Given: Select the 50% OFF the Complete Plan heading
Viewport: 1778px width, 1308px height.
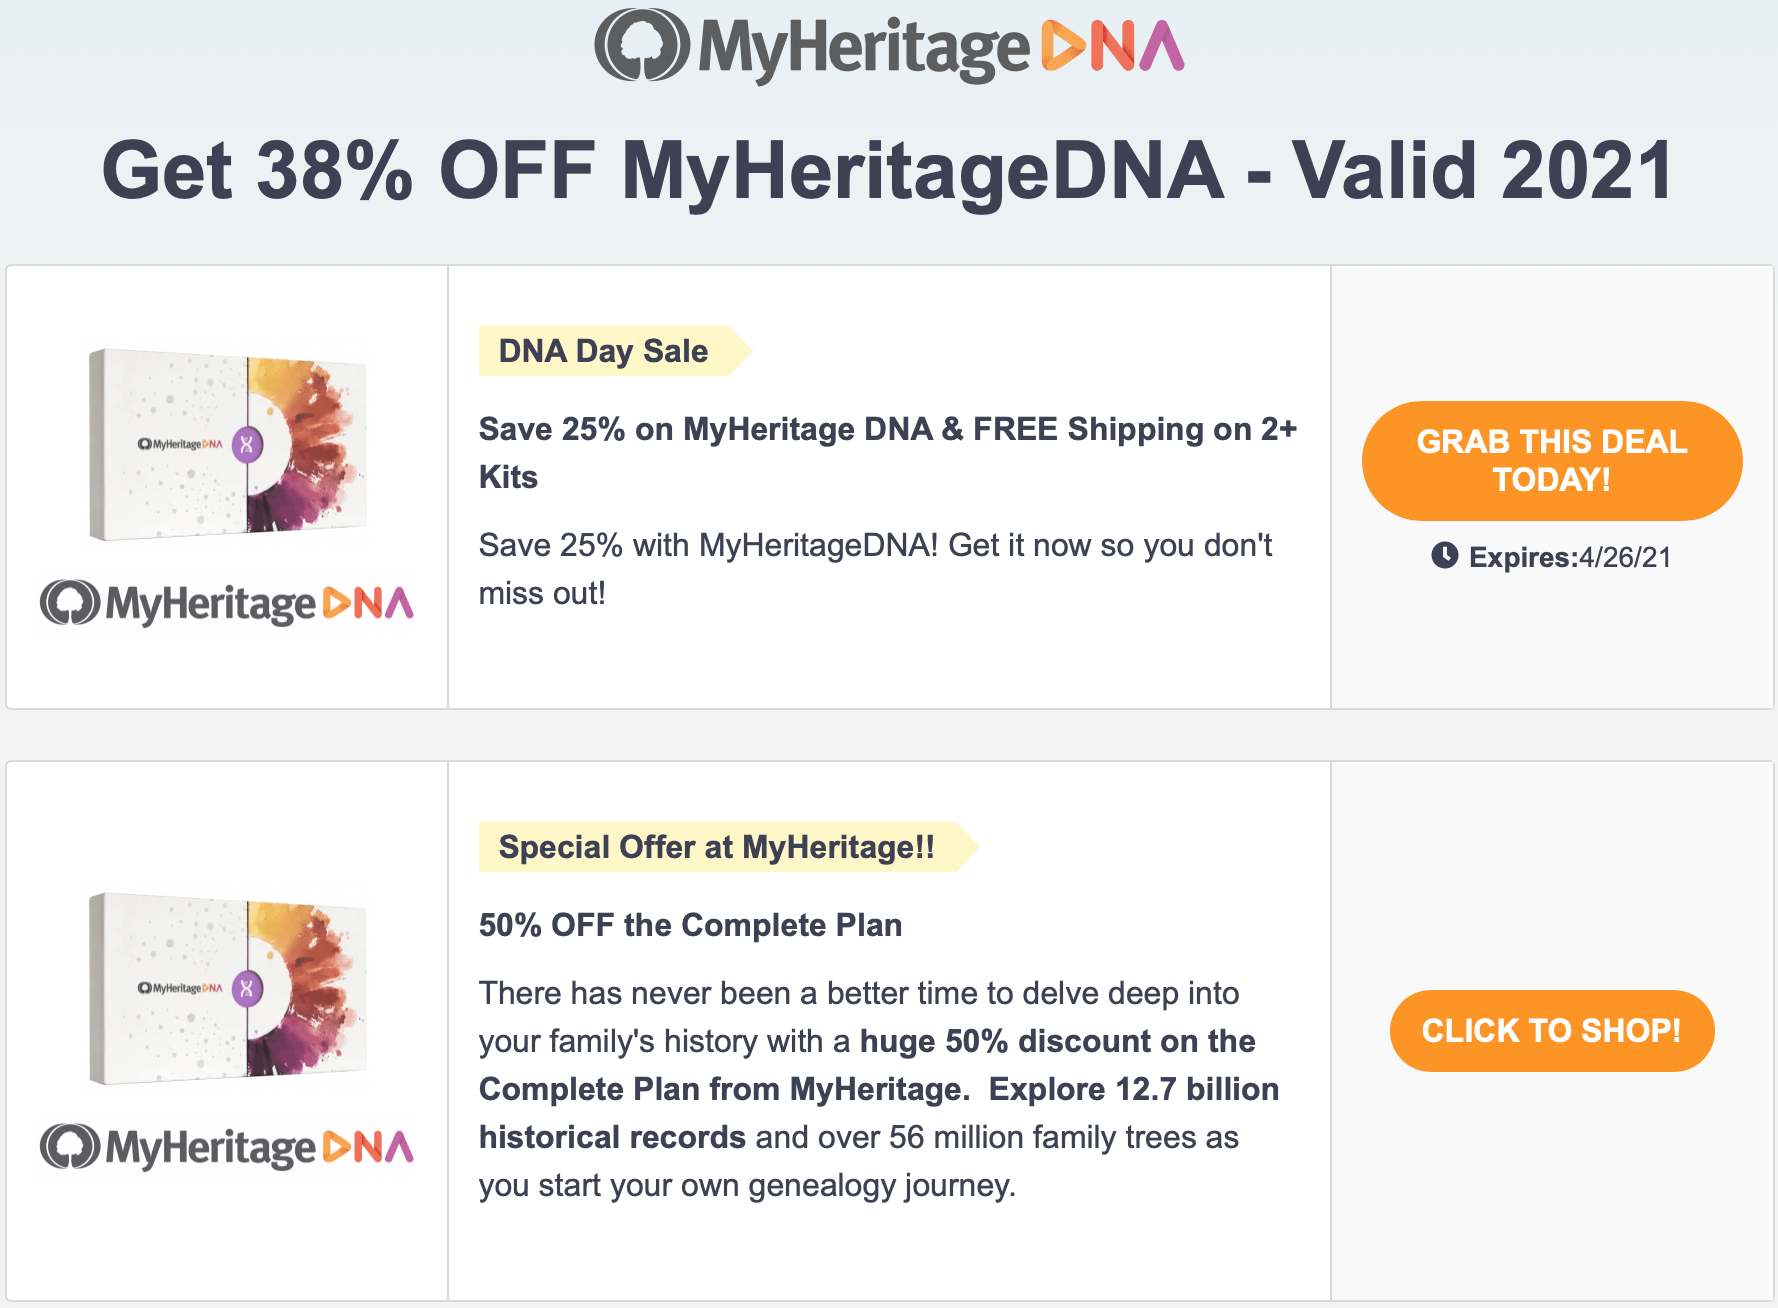Looking at the screenshot, I should pos(690,925).
